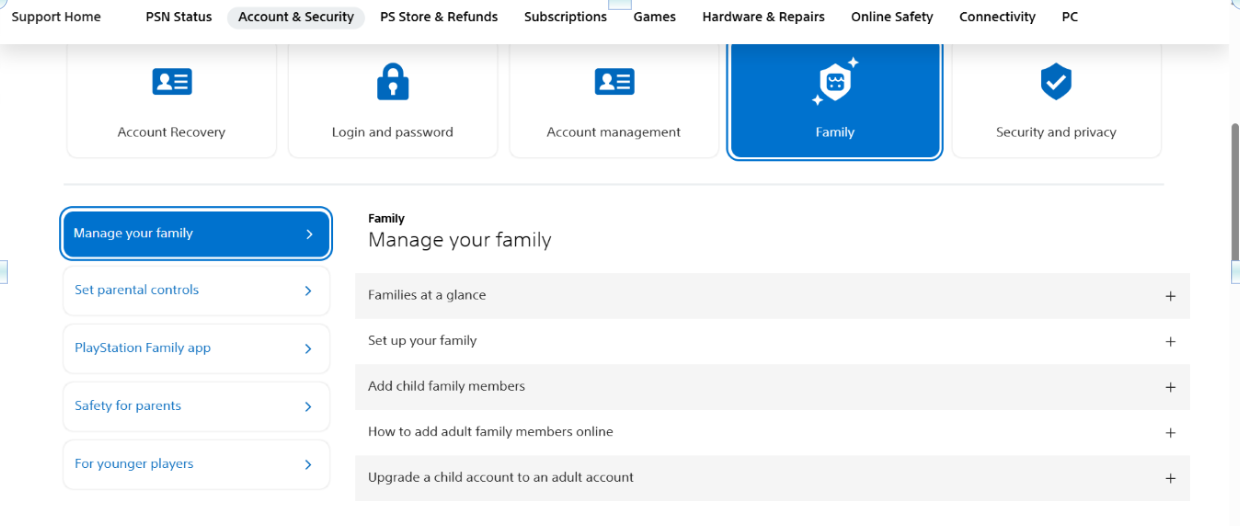Click Upgrade a child account text
Image resolution: width=1240 pixels, height=526 pixels.
501,478
